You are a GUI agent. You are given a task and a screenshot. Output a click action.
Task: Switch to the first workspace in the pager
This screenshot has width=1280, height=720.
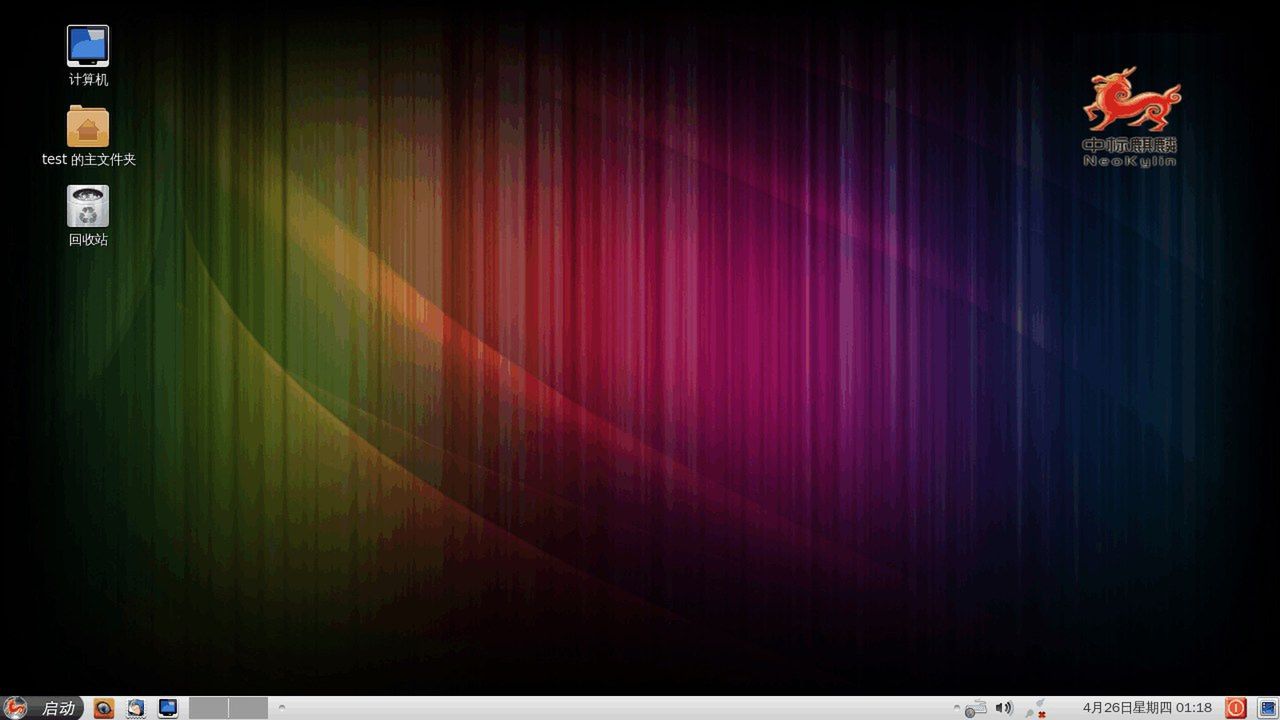(208, 708)
